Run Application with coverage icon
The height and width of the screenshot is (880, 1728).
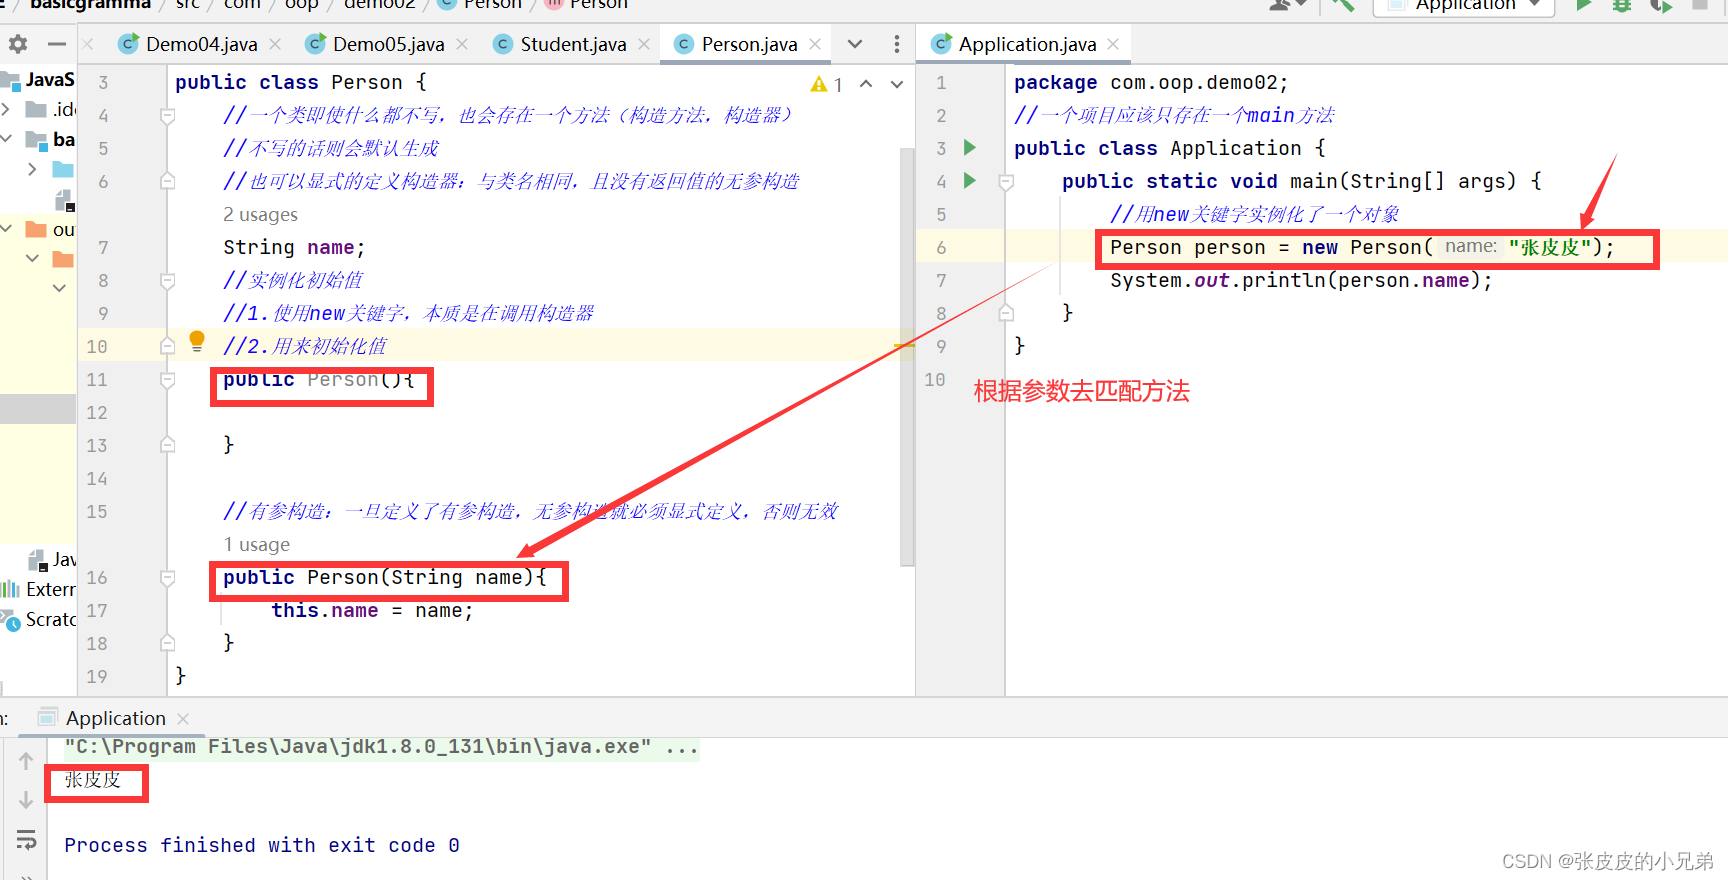coord(1661,4)
